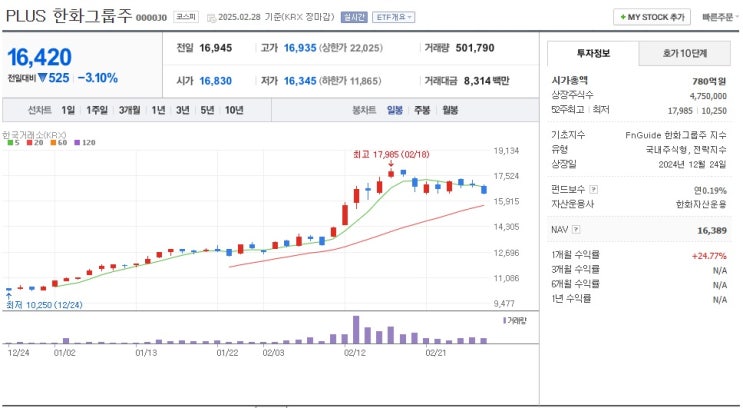Select the 1일 line chart period
The width and height of the screenshot is (743, 408).
tap(68, 110)
